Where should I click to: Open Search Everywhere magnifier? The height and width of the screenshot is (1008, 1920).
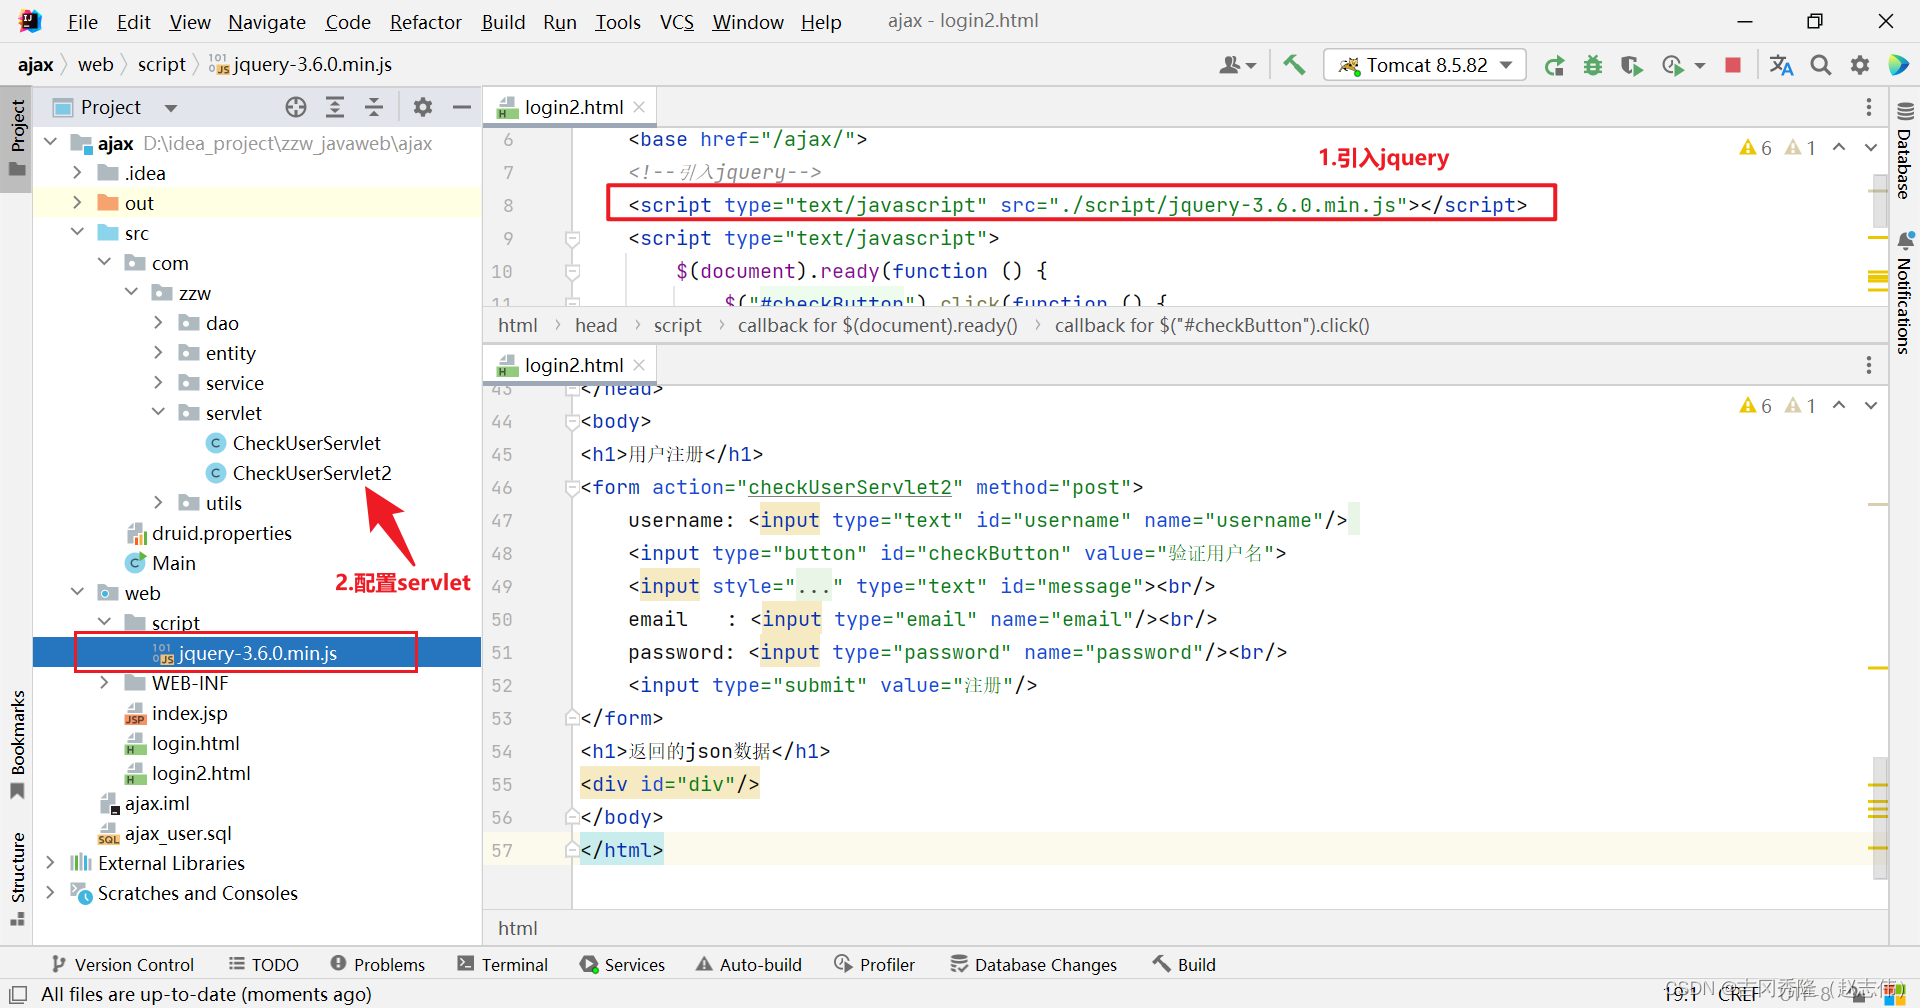[x=1821, y=65]
